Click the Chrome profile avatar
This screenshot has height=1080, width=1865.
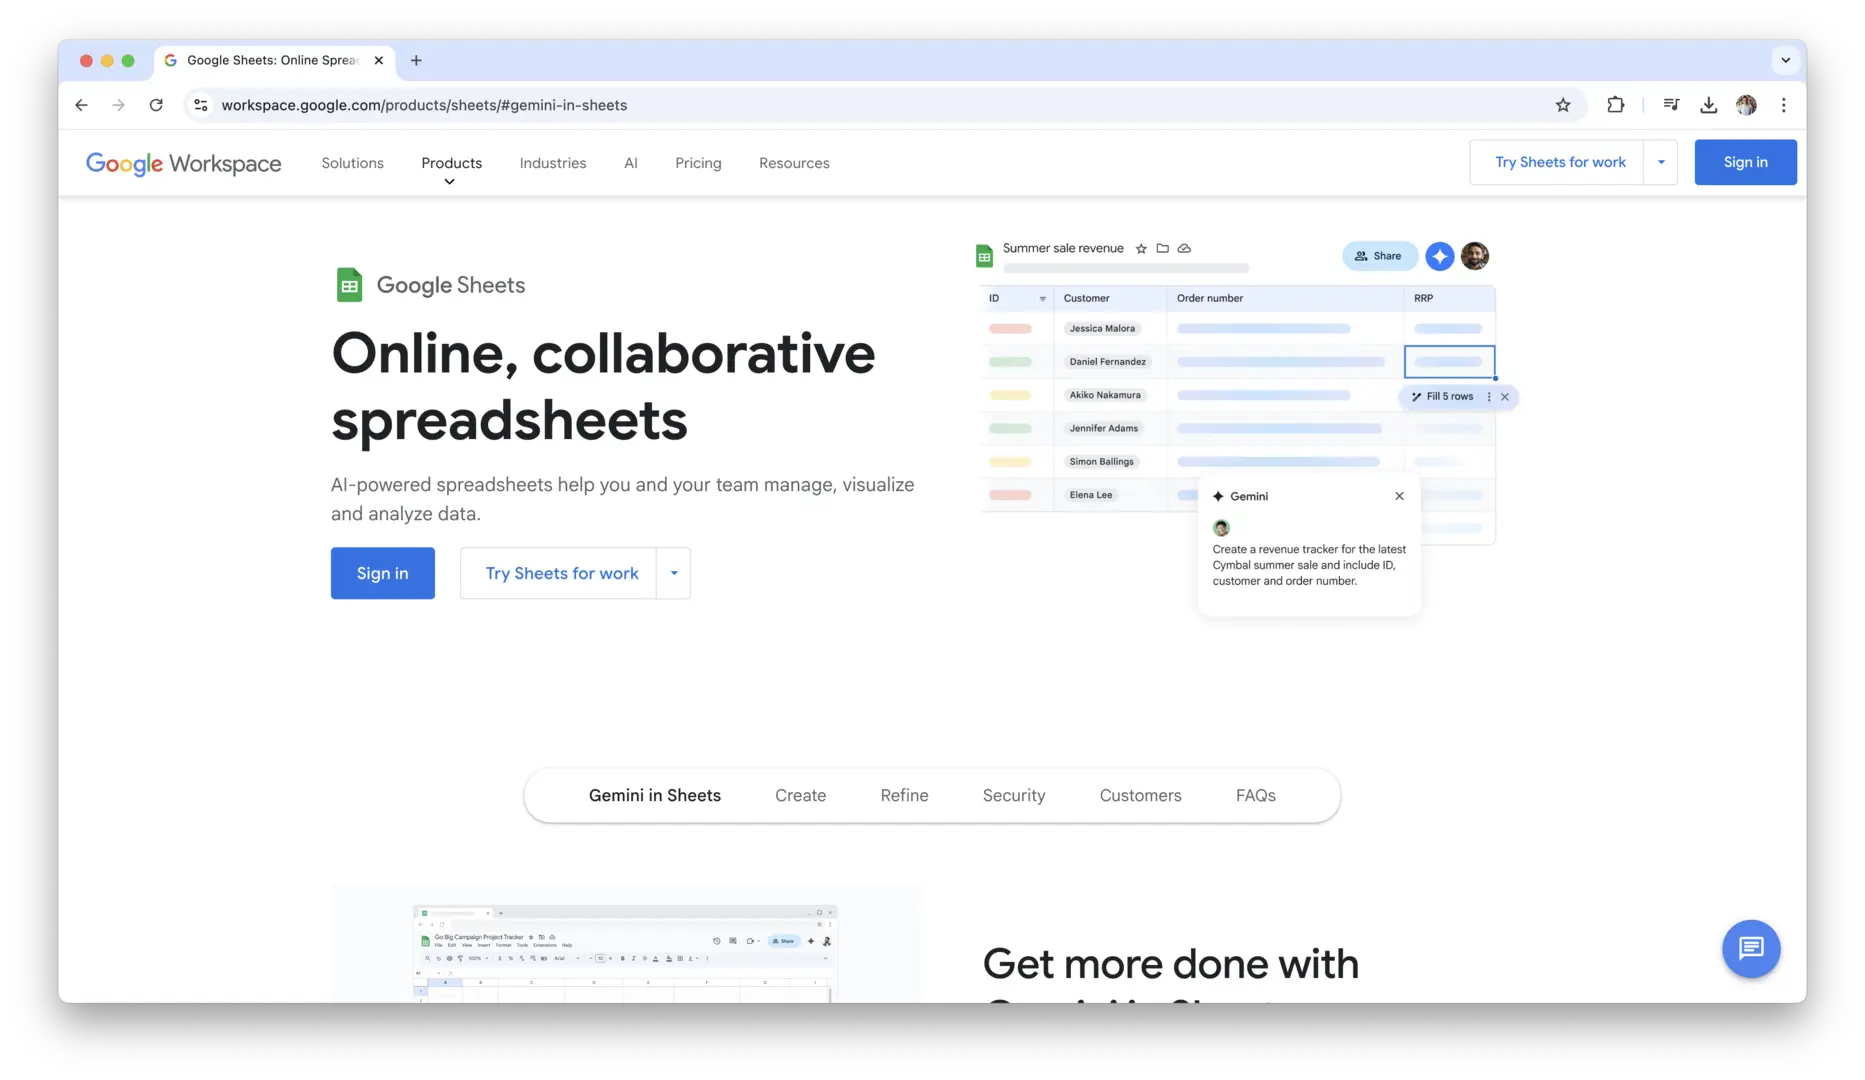pos(1746,105)
